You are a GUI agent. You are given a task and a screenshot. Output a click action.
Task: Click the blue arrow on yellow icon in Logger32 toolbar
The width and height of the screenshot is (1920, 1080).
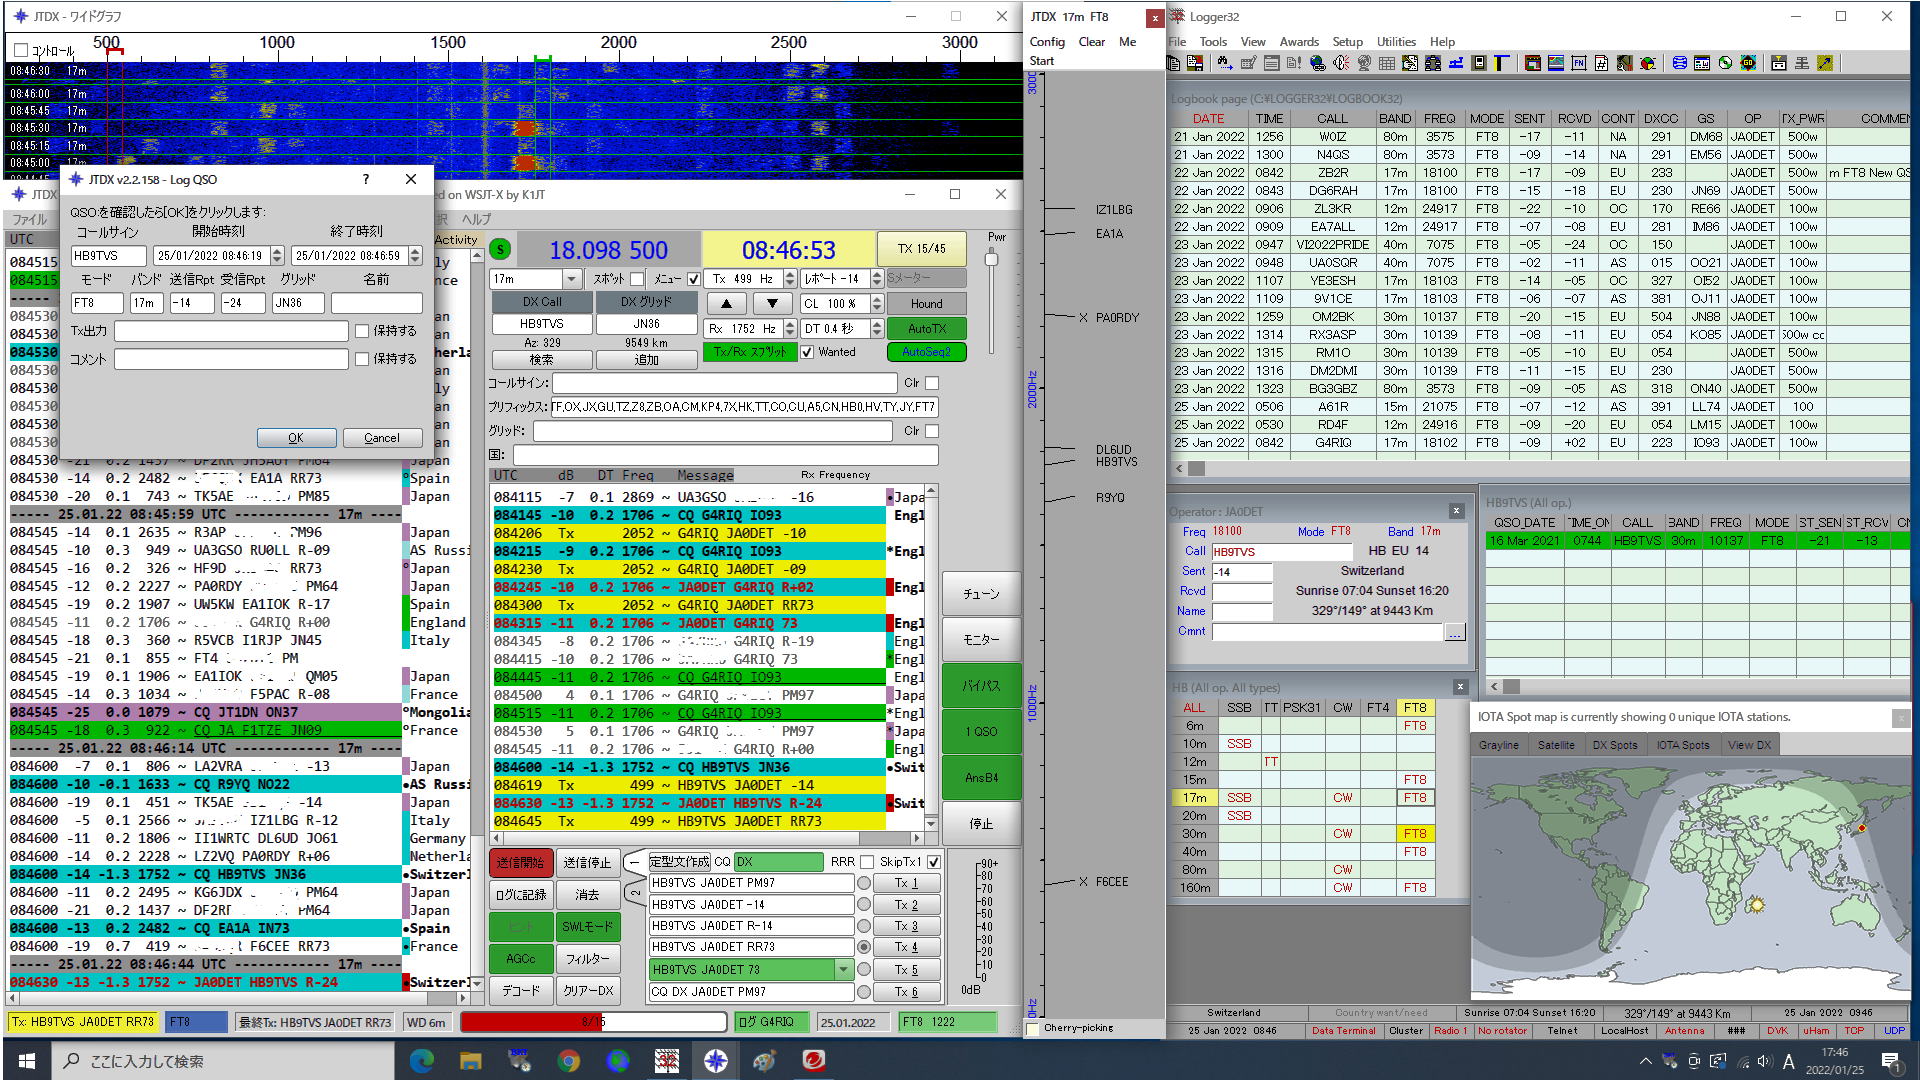pos(1825,63)
